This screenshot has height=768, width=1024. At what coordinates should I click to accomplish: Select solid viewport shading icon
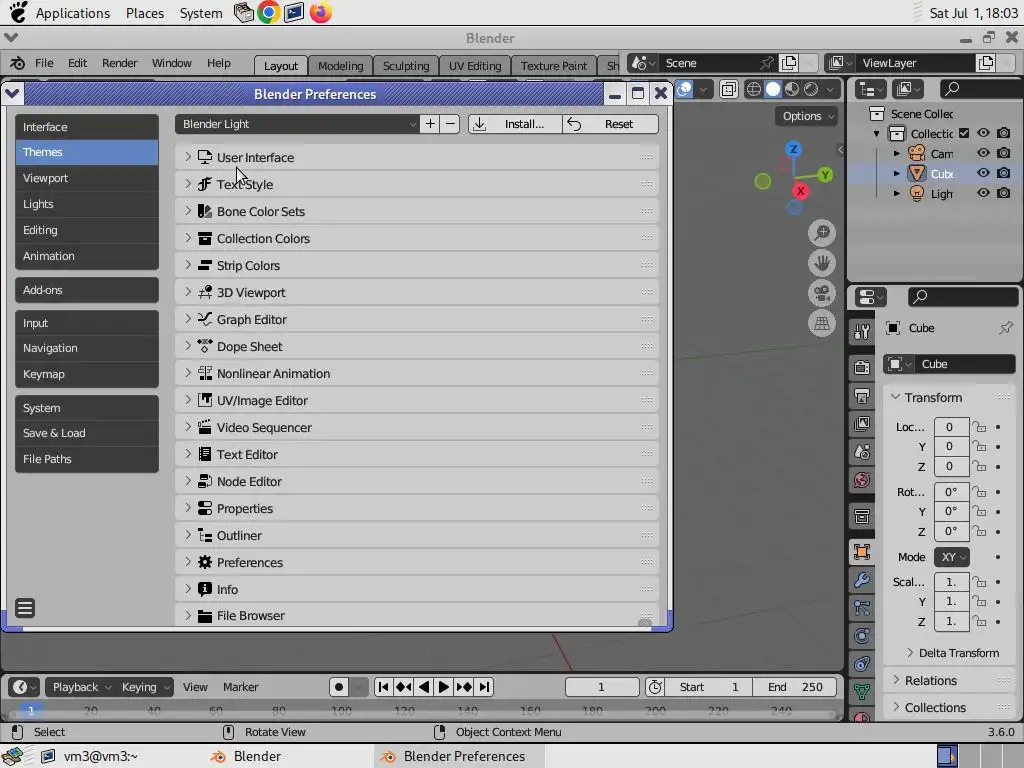(773, 89)
